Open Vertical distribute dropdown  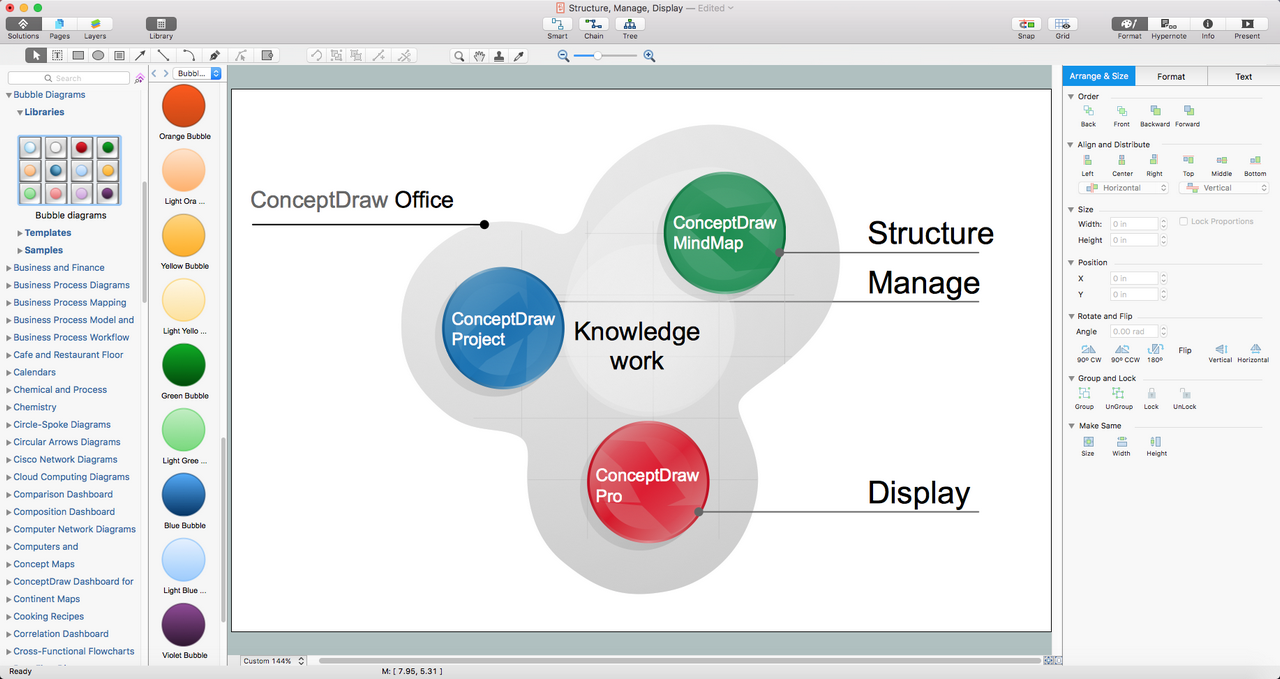(1224, 188)
